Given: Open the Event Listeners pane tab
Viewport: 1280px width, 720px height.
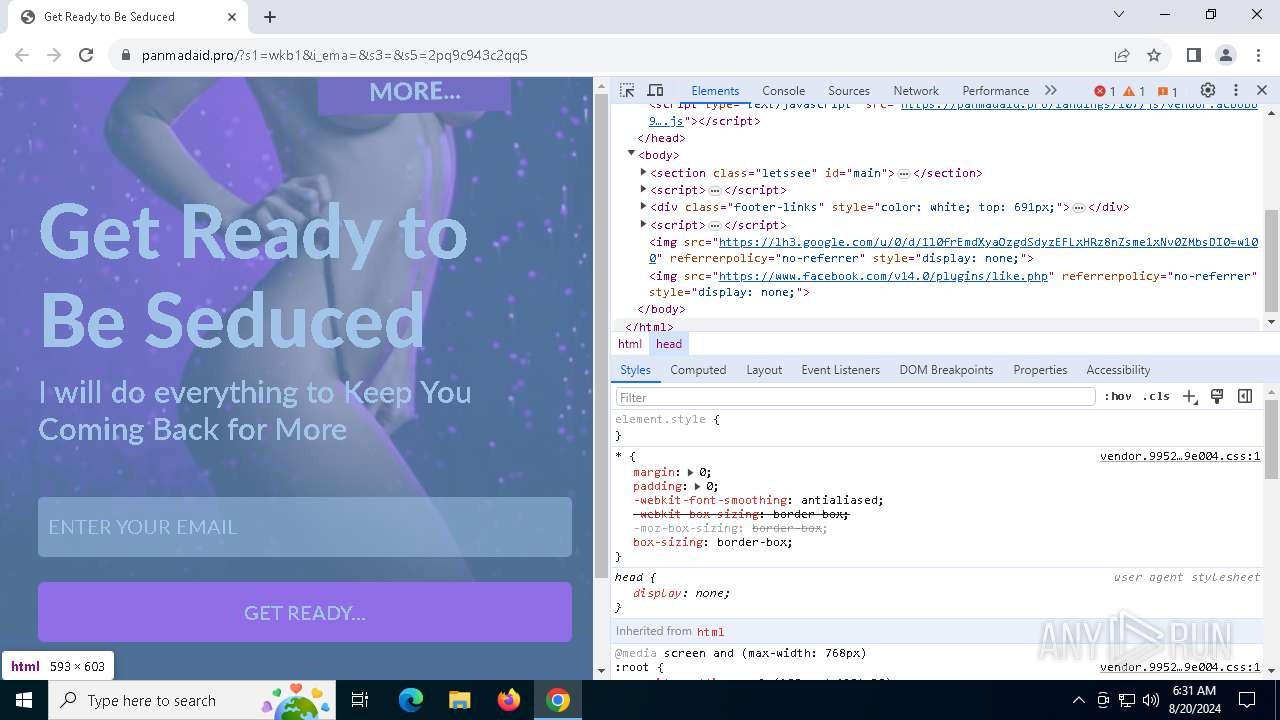Looking at the screenshot, I should [x=840, y=370].
